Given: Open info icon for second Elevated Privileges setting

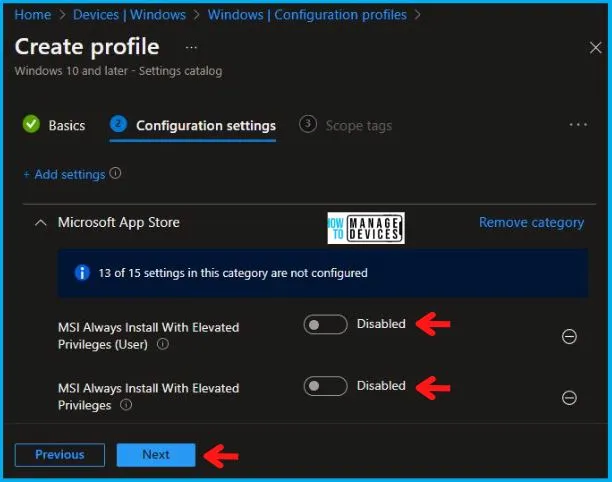Looking at the screenshot, I should (126, 405).
